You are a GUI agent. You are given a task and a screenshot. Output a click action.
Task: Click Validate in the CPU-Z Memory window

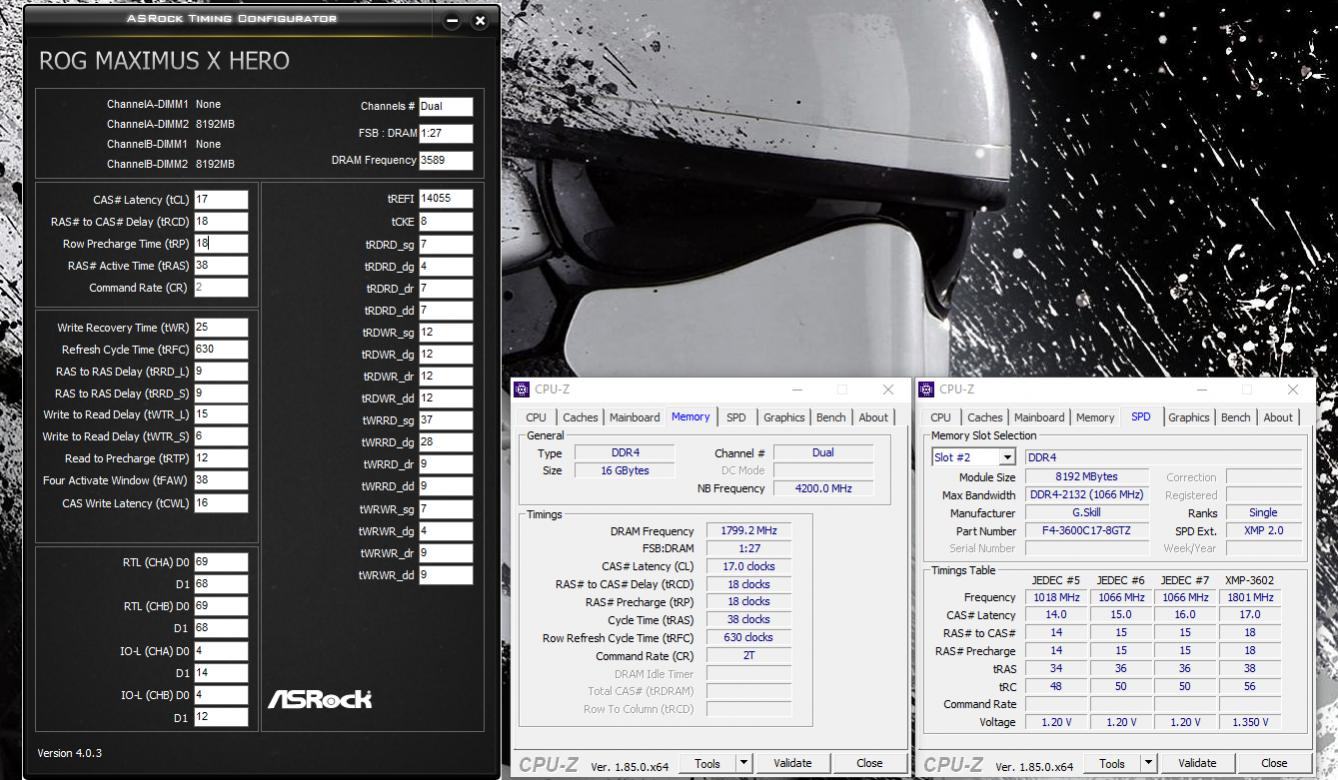tap(792, 763)
